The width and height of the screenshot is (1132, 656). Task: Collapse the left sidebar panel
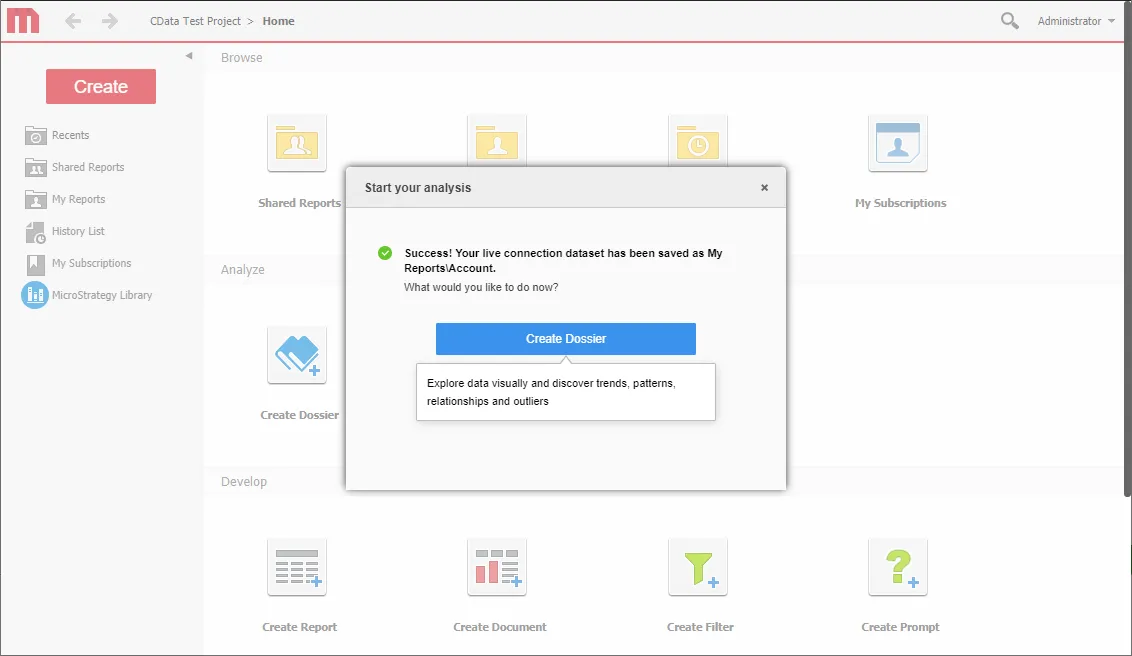pyautogui.click(x=188, y=56)
